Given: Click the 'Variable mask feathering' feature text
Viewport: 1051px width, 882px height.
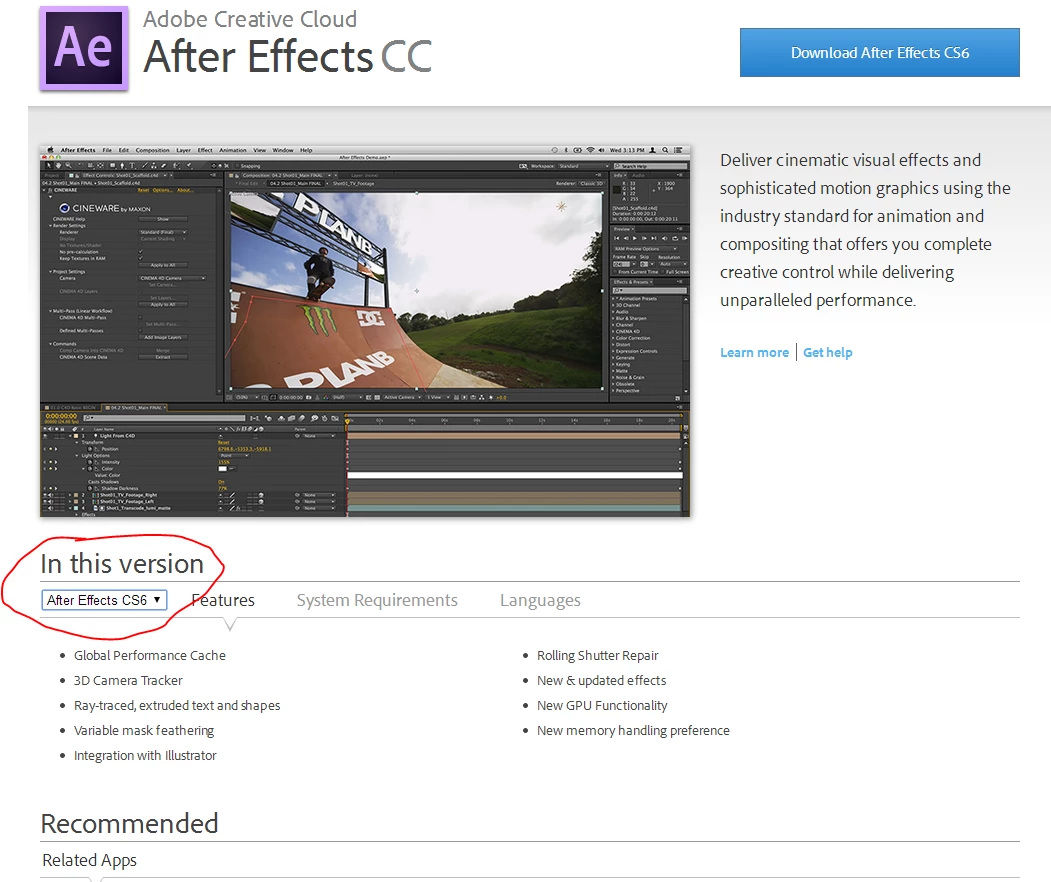Looking at the screenshot, I should tap(144, 731).
